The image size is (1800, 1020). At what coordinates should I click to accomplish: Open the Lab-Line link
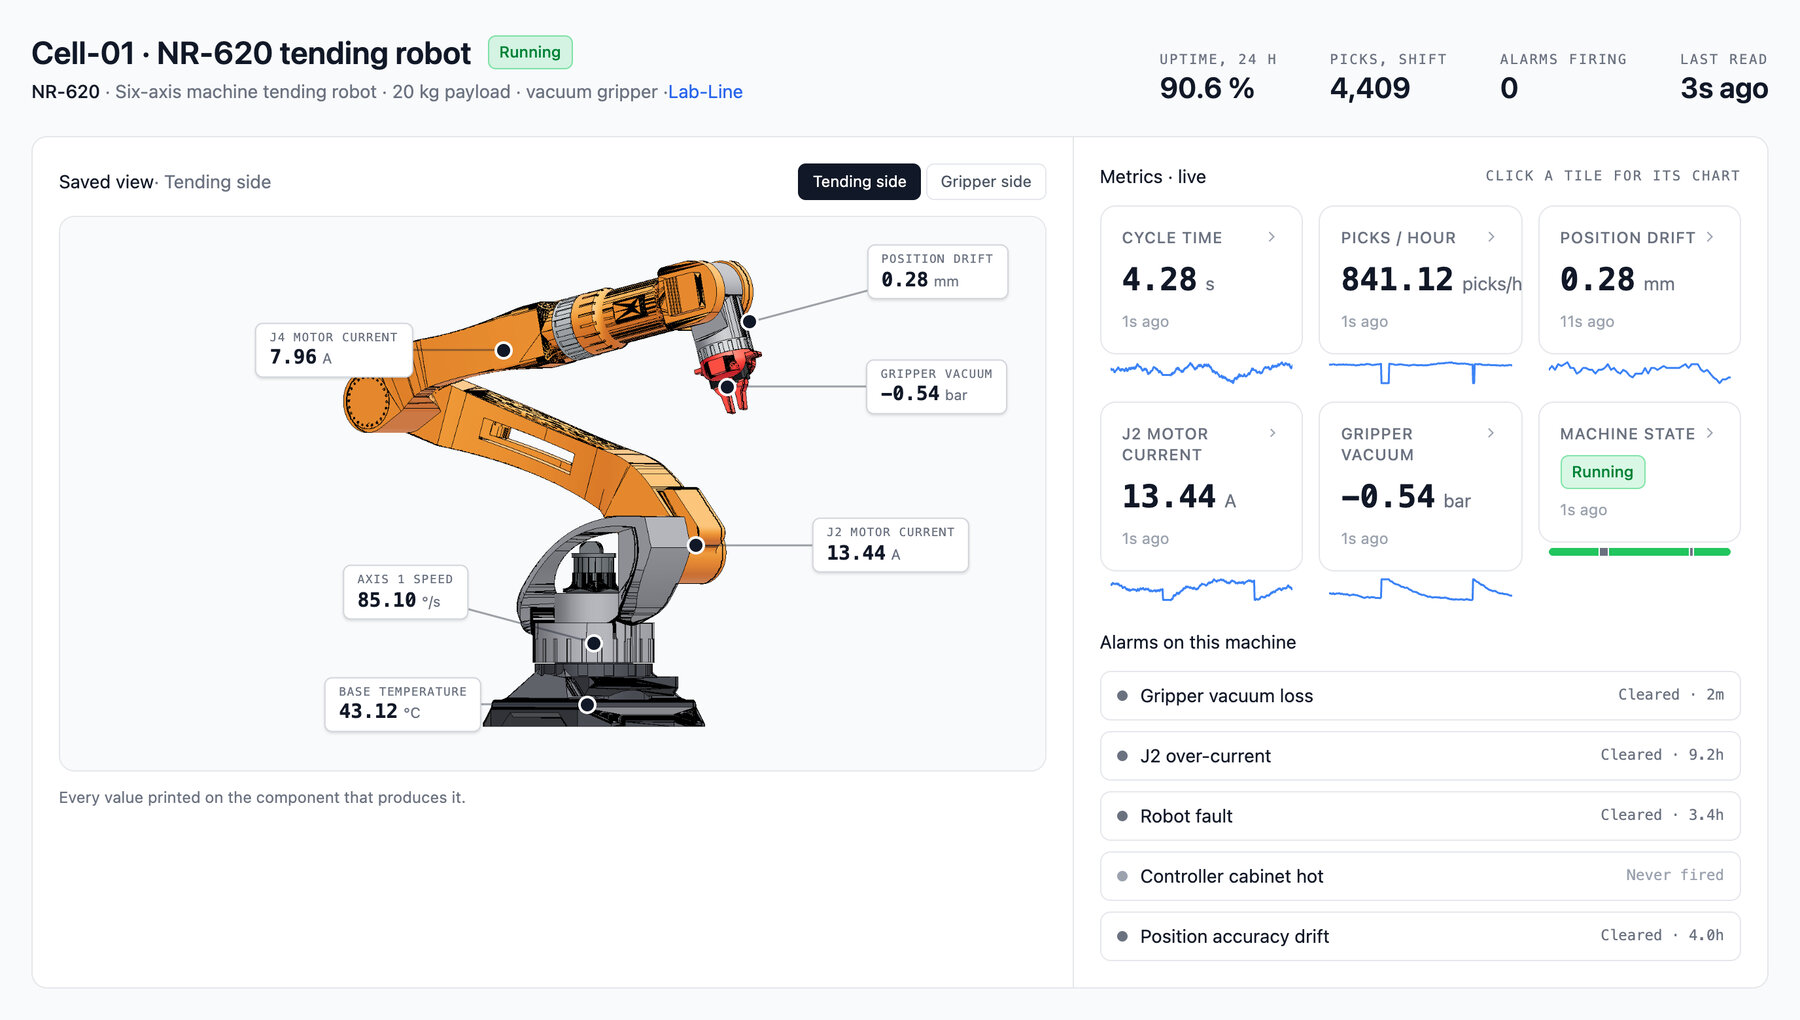(706, 92)
